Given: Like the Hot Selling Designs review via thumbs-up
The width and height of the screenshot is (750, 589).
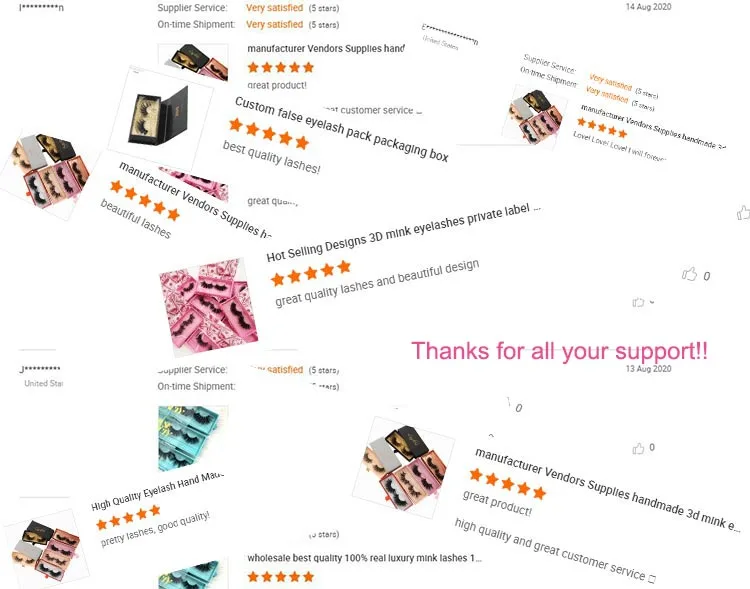Looking at the screenshot, I should point(689,274).
